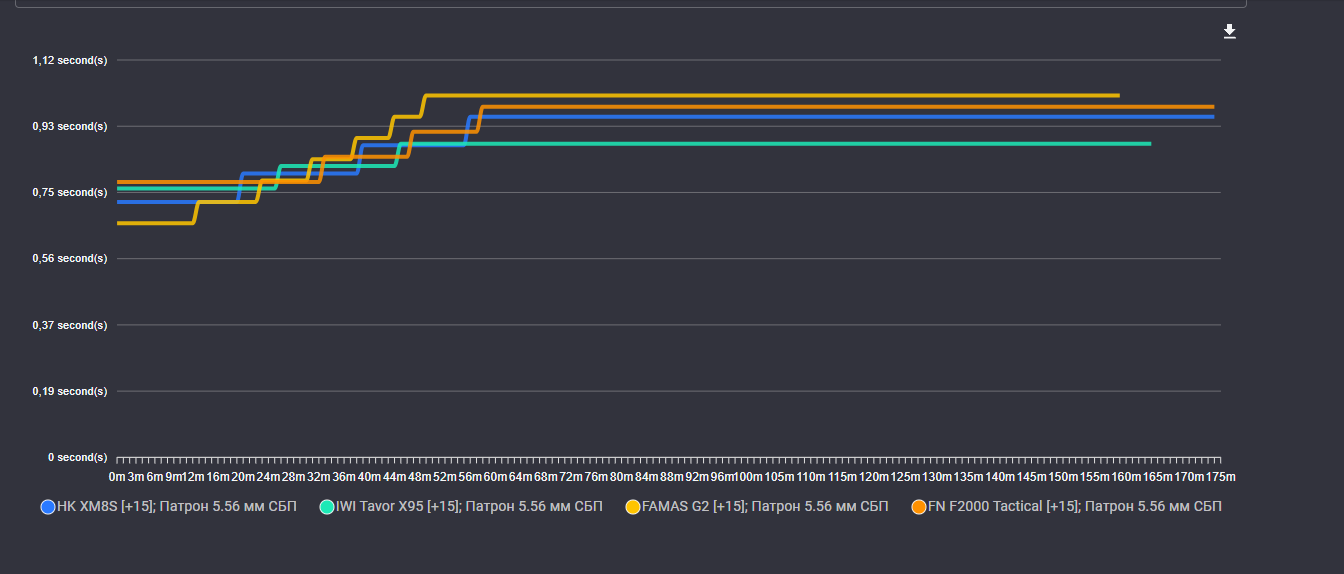Download the chart using the download icon

pyautogui.click(x=1230, y=32)
